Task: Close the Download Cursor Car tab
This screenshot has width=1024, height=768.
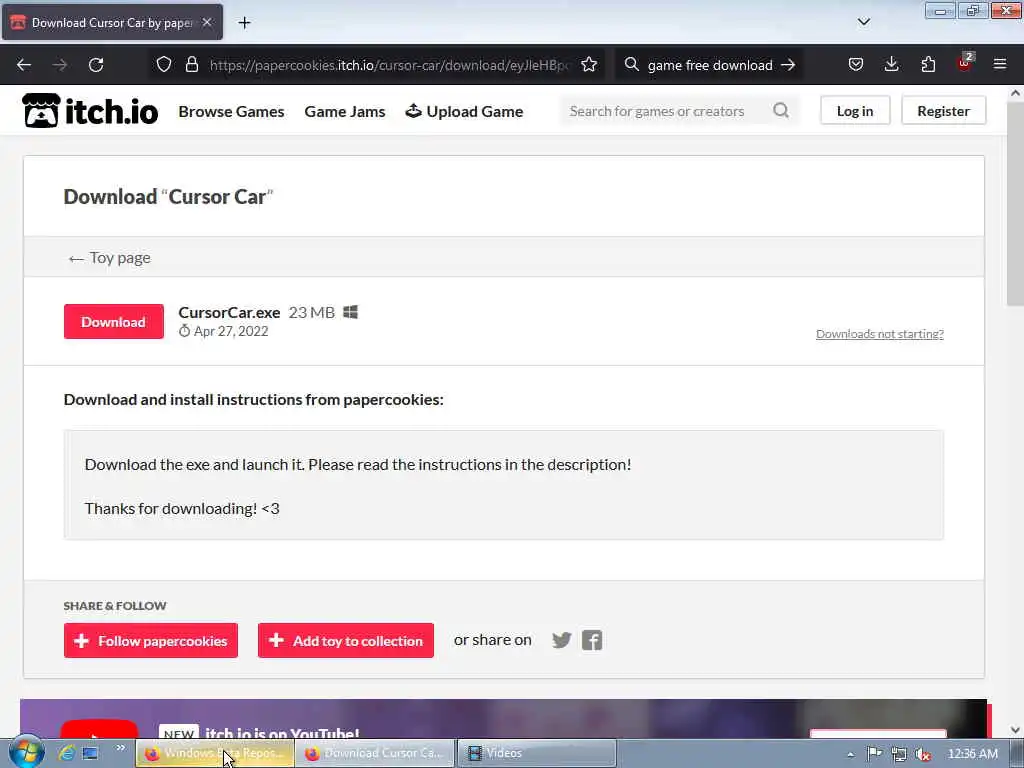Action: pyautogui.click(x=207, y=22)
